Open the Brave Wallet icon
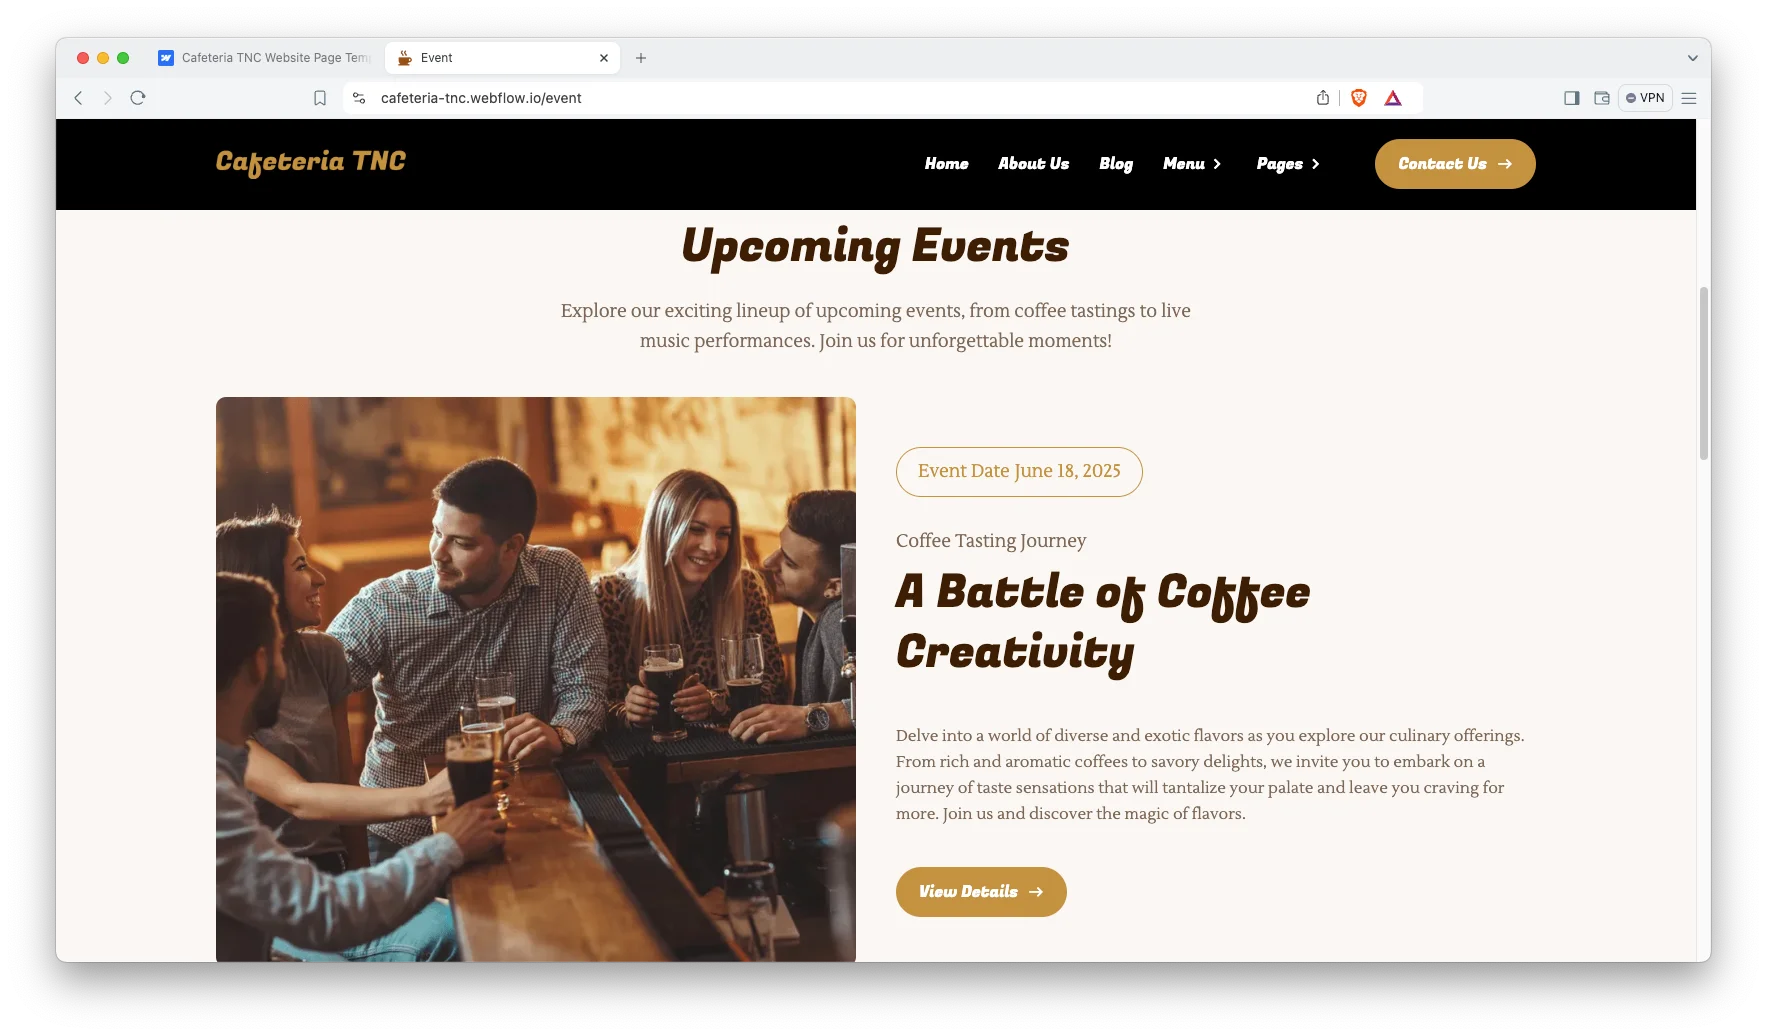This screenshot has height=1036, width=1767. click(1602, 98)
